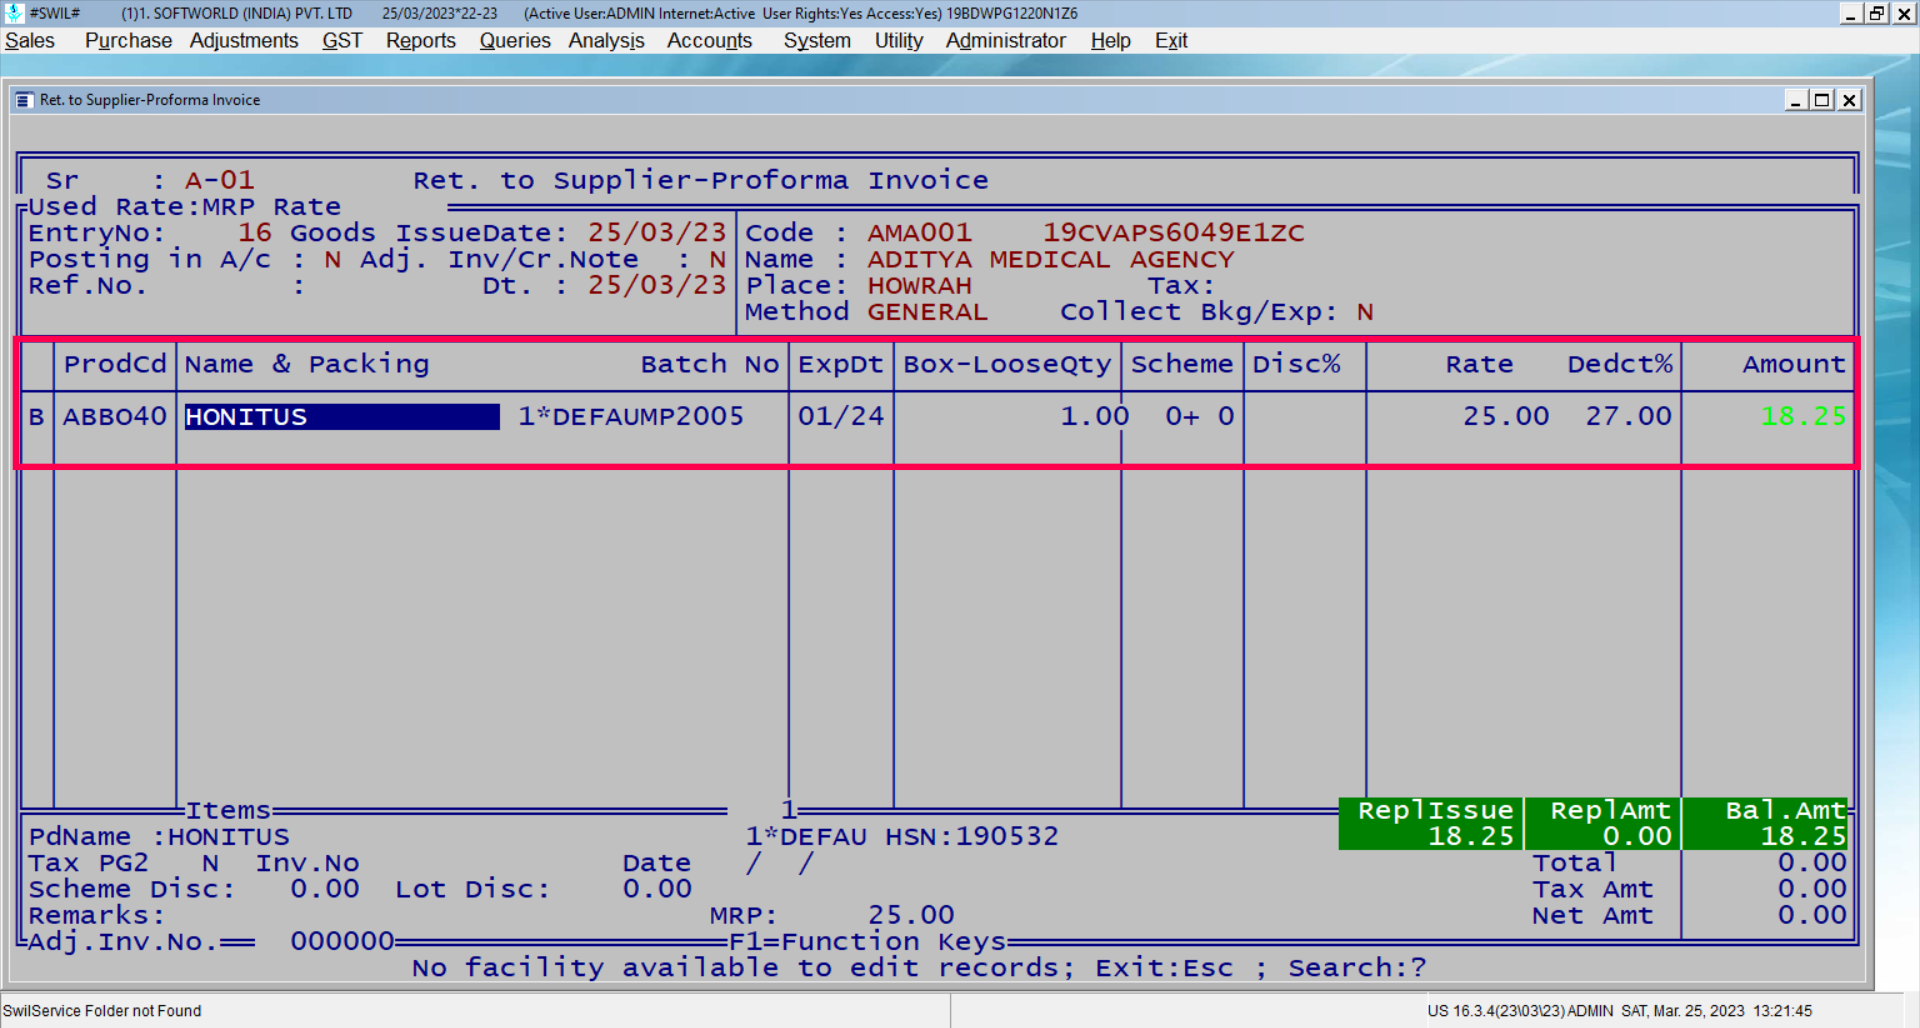Viewport: 1920px width, 1028px height.
Task: Select the HONITUS product name field
Action: click(x=342, y=417)
